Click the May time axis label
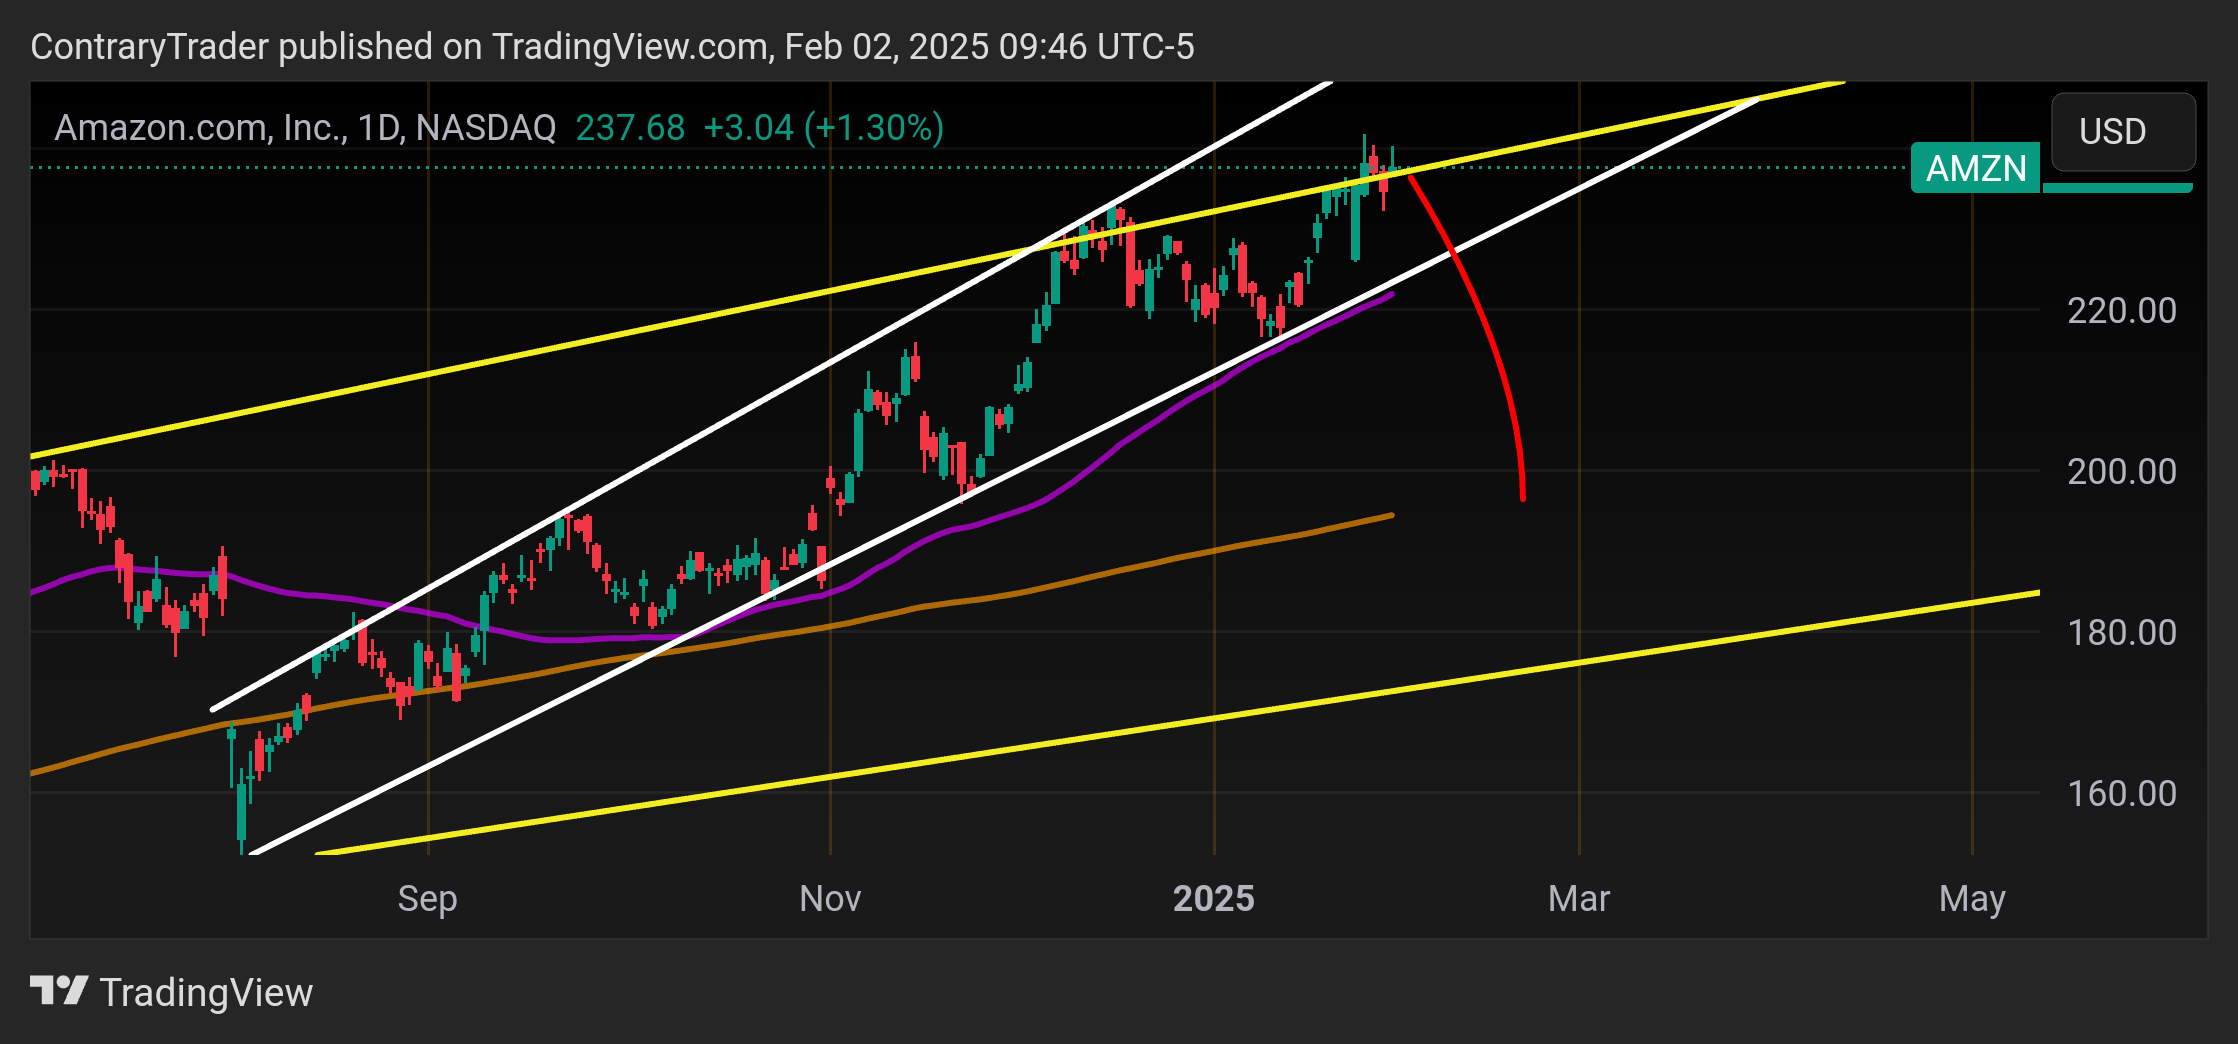The height and width of the screenshot is (1044, 2238). coord(1972,899)
